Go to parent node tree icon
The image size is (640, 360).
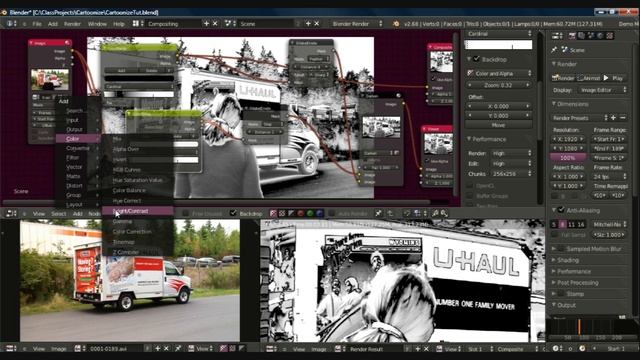(x=390, y=213)
